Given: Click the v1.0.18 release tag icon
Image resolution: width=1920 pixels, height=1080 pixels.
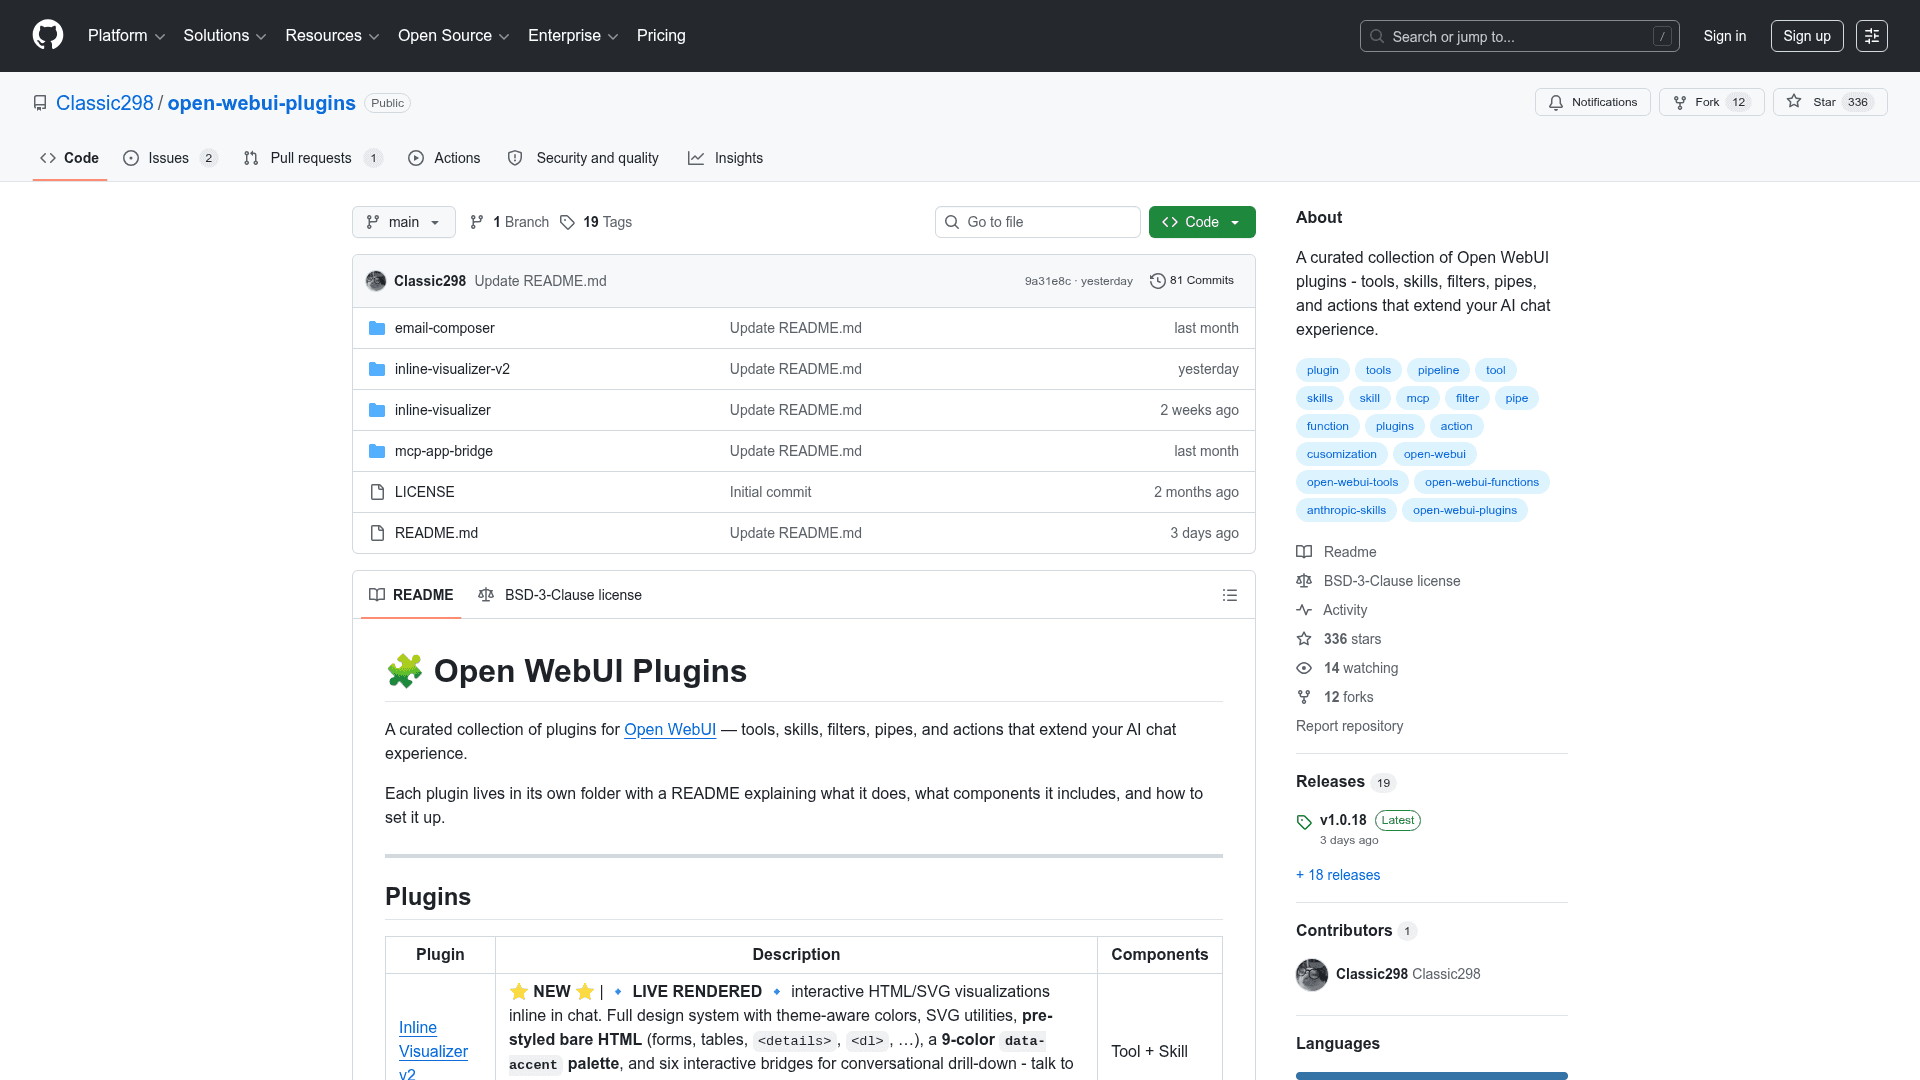Looking at the screenshot, I should (1304, 822).
